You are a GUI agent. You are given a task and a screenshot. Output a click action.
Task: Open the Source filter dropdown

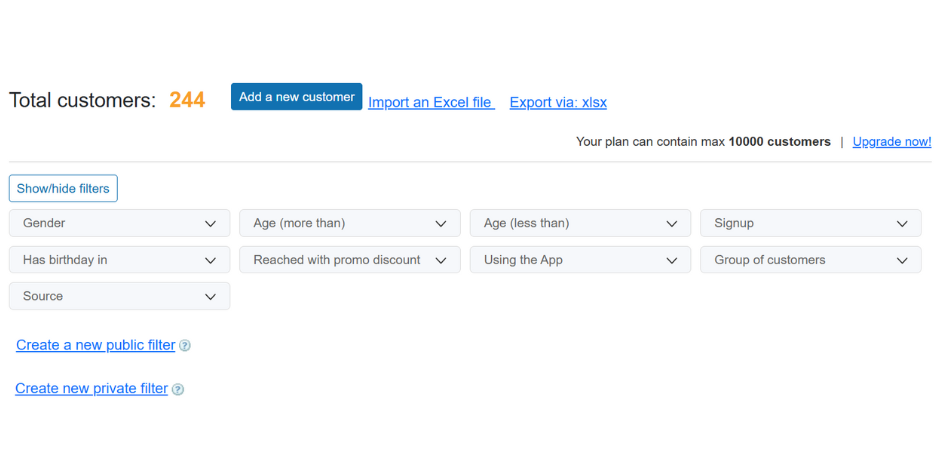click(x=119, y=296)
